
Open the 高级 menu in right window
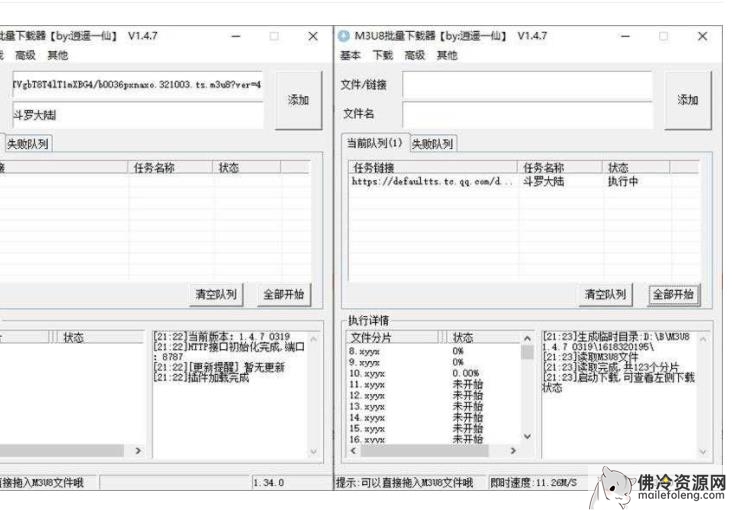414,55
